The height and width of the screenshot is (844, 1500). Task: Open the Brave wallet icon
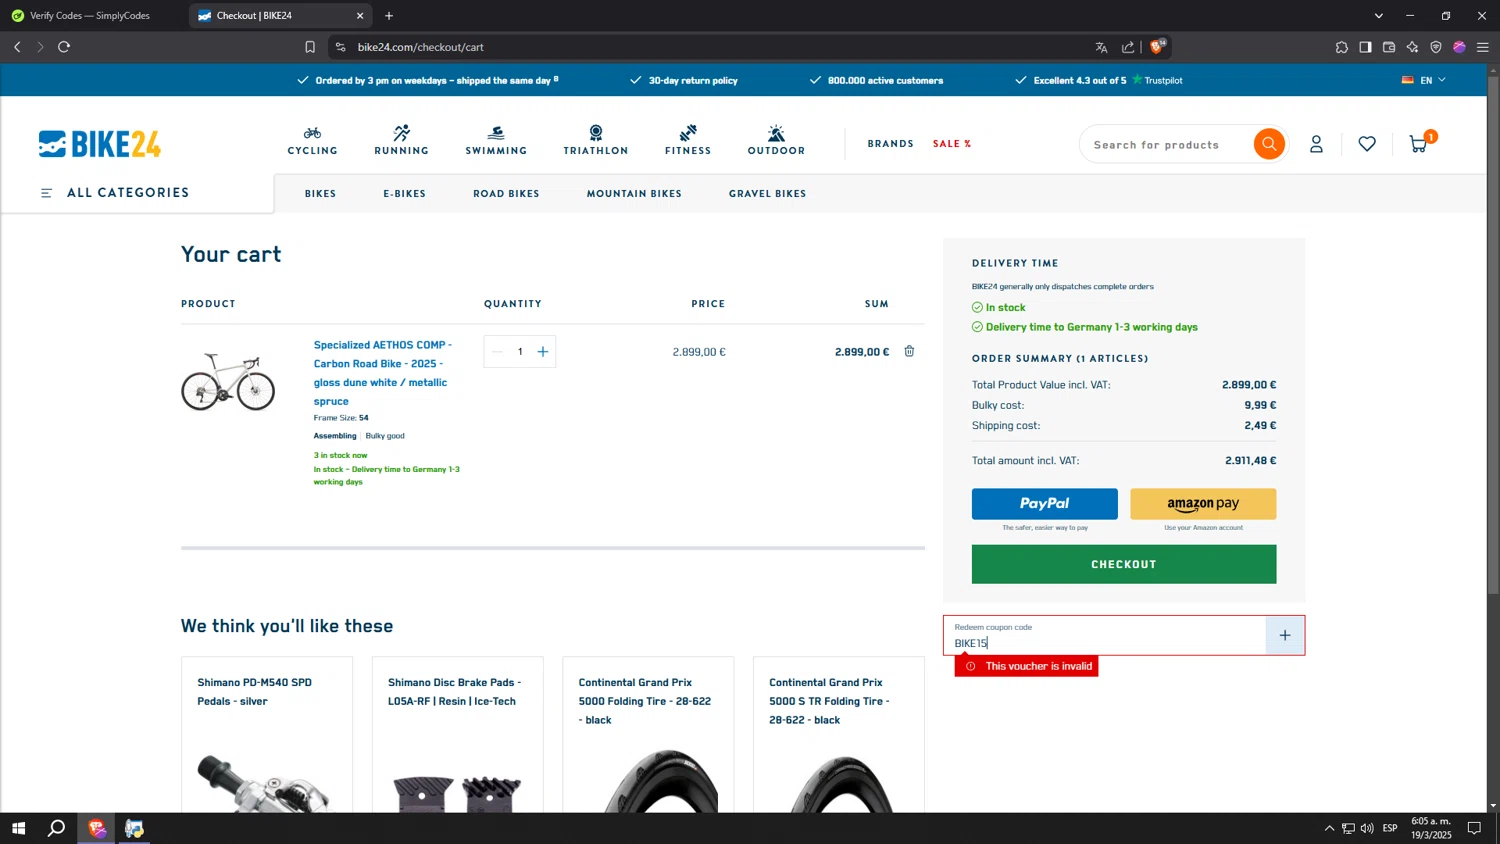pos(1389,47)
